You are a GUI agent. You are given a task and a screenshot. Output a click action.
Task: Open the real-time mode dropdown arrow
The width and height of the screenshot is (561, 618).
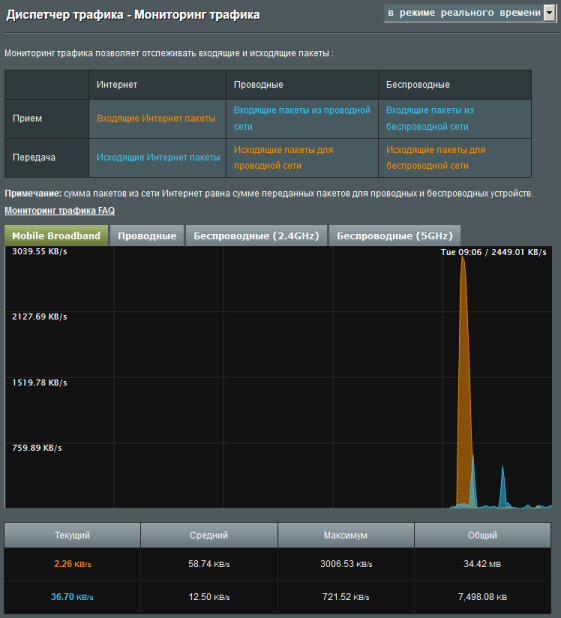pos(549,13)
